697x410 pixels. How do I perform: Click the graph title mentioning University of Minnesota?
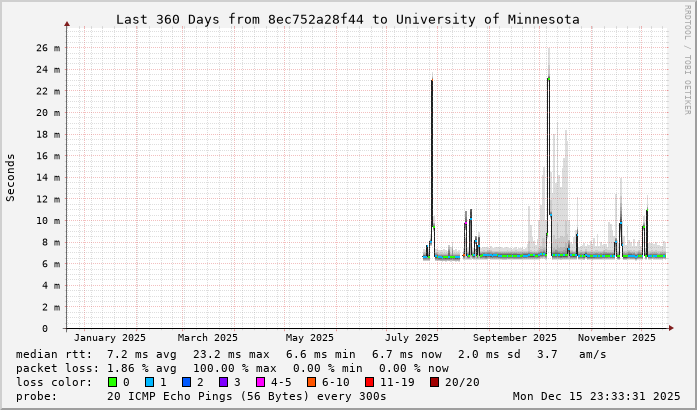point(347,19)
